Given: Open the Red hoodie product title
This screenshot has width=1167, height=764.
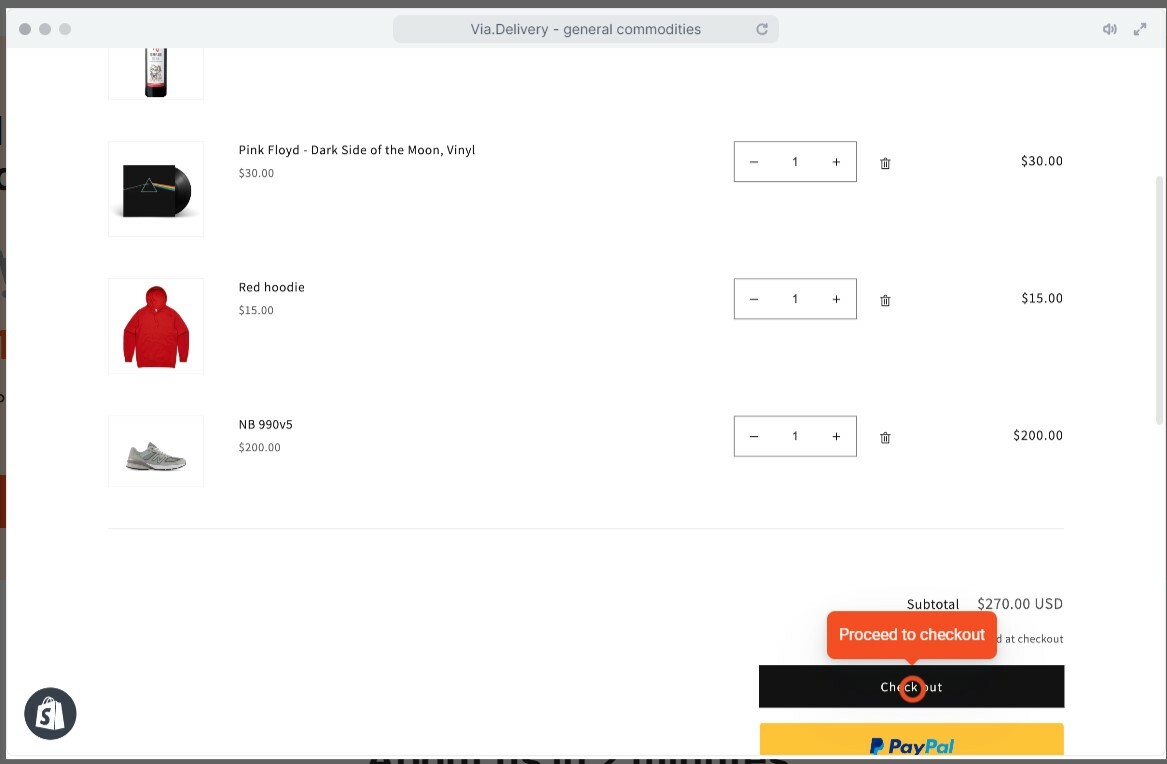Looking at the screenshot, I should [271, 287].
